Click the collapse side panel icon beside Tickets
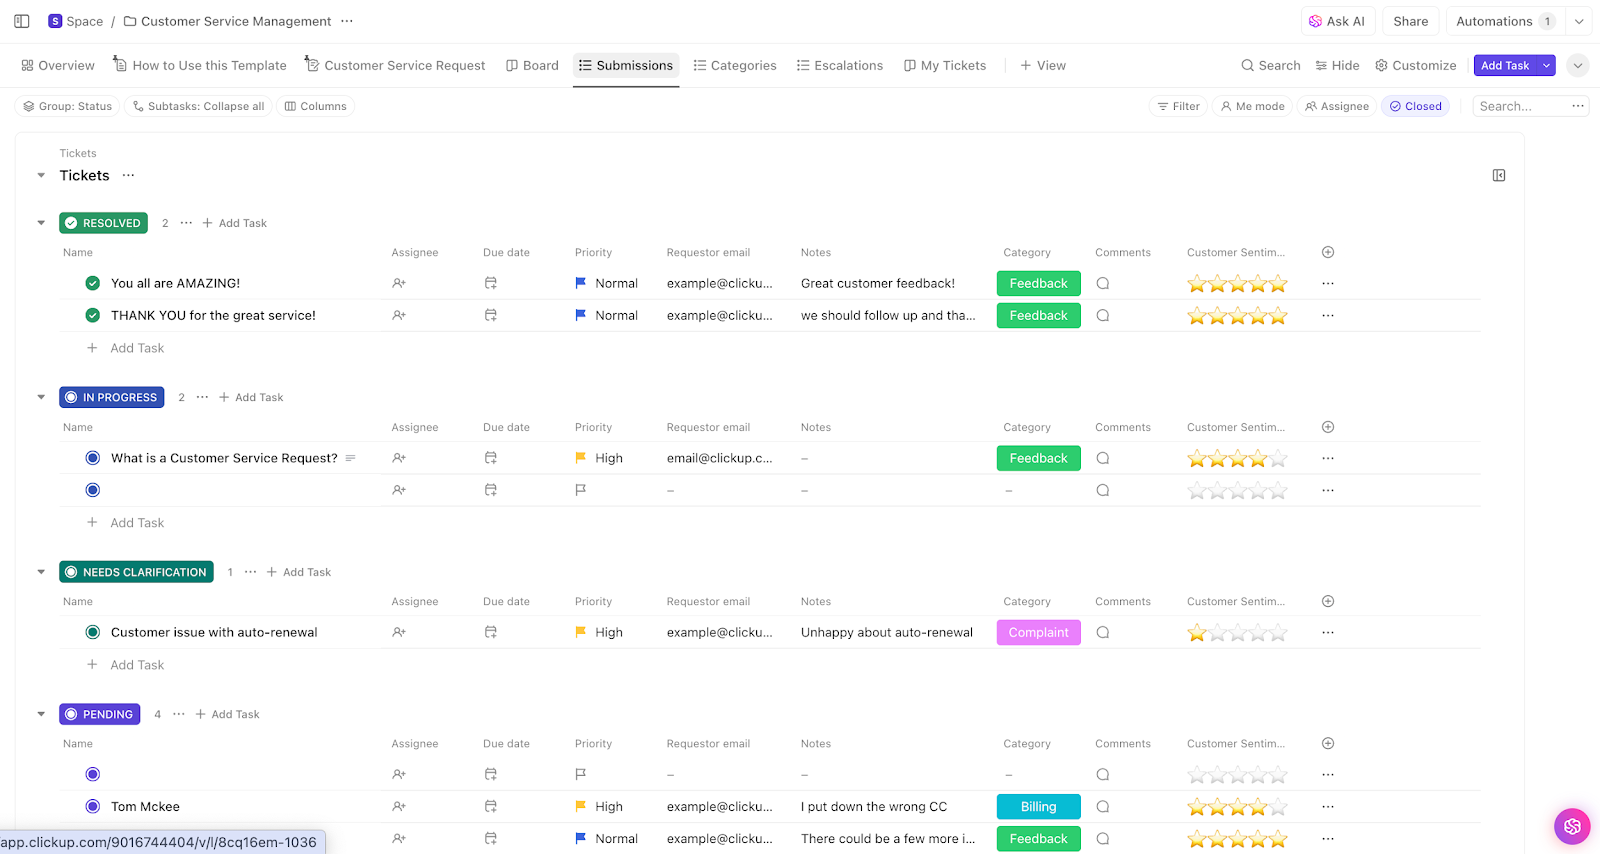This screenshot has height=854, width=1600. click(x=1498, y=175)
